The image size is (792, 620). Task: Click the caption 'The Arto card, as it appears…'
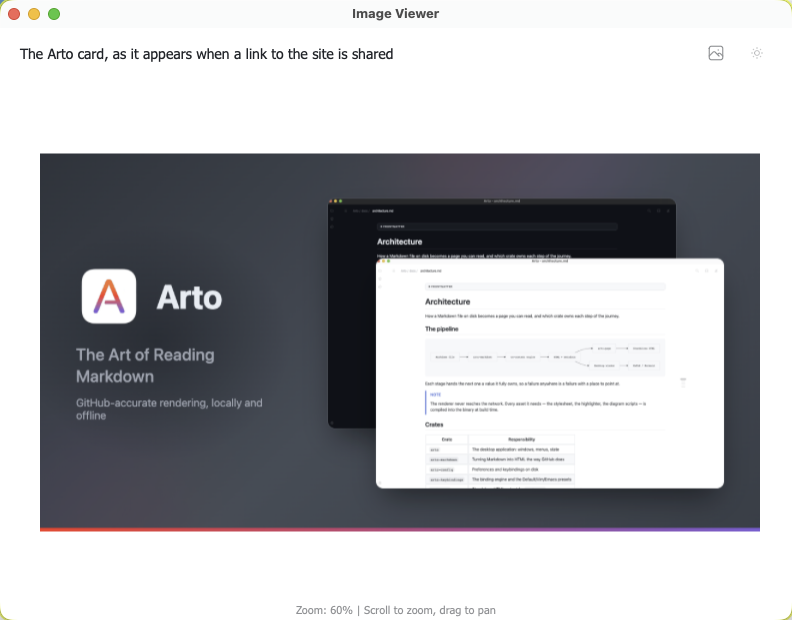click(206, 54)
